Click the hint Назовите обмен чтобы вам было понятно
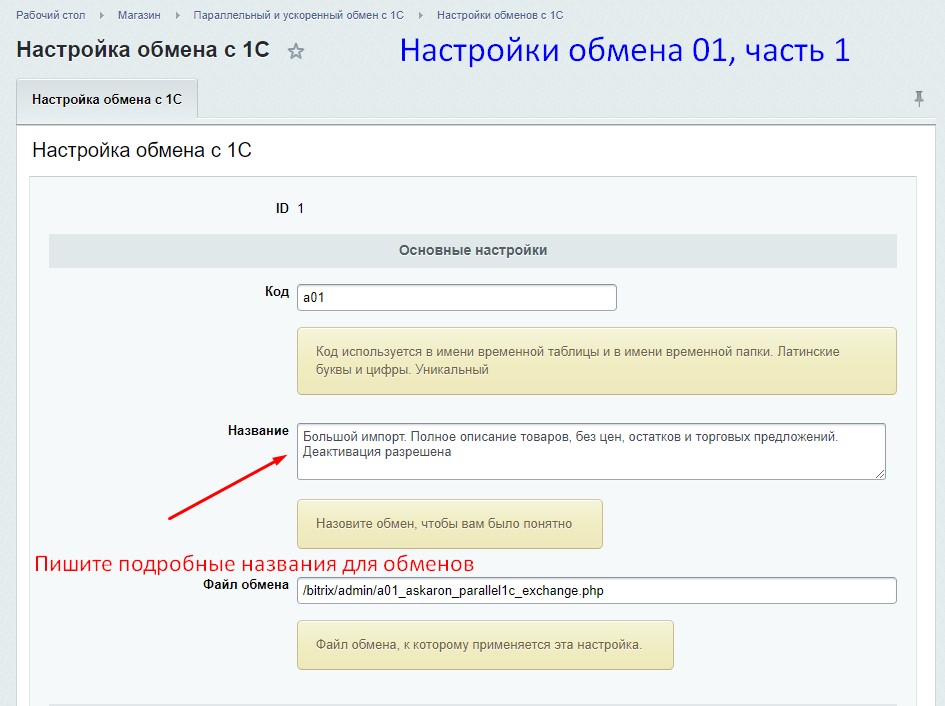This screenshot has height=706, width=945. [449, 523]
